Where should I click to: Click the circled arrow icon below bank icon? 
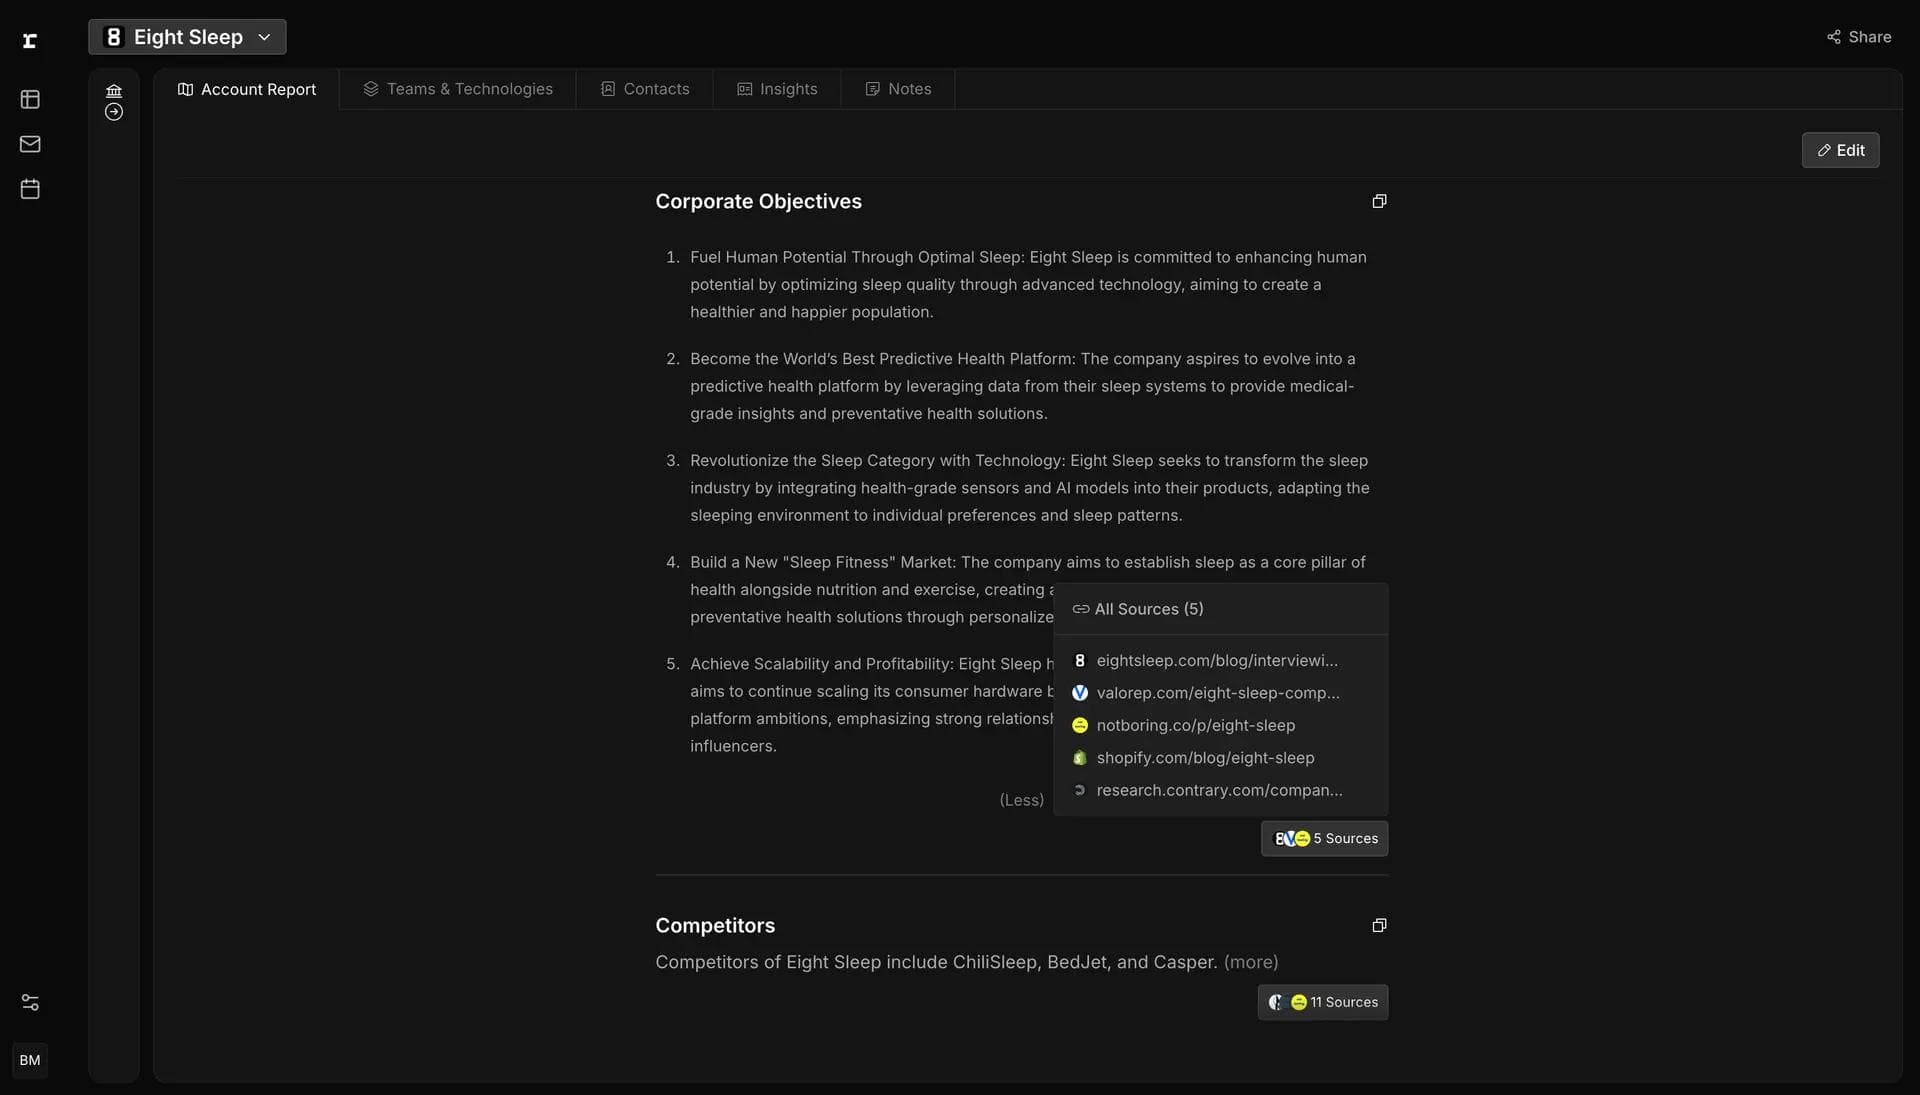coord(114,112)
